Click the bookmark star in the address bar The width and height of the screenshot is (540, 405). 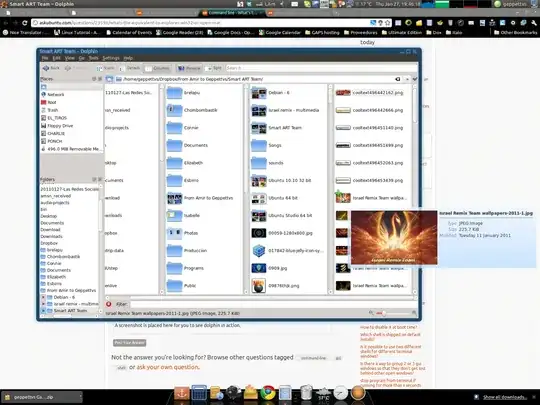pyautogui.click(x=388, y=23)
